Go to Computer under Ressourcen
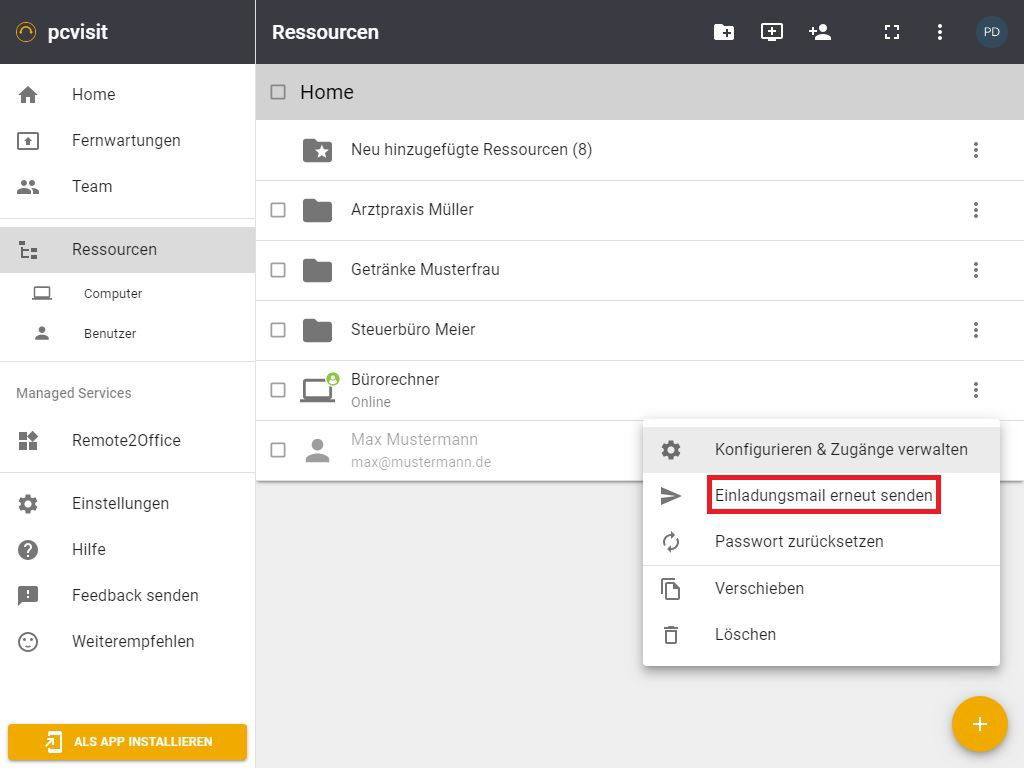 (x=112, y=294)
